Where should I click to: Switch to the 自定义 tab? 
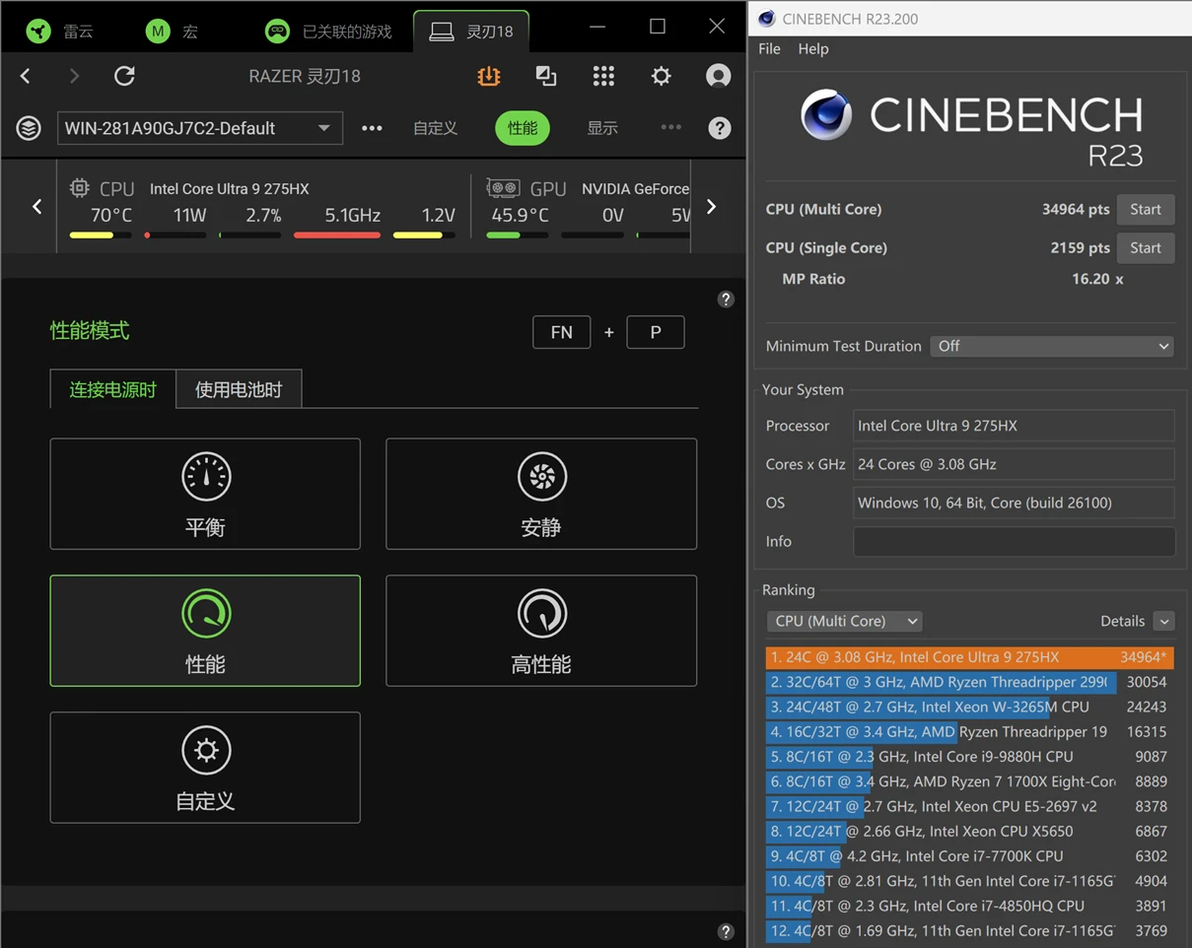pos(435,128)
